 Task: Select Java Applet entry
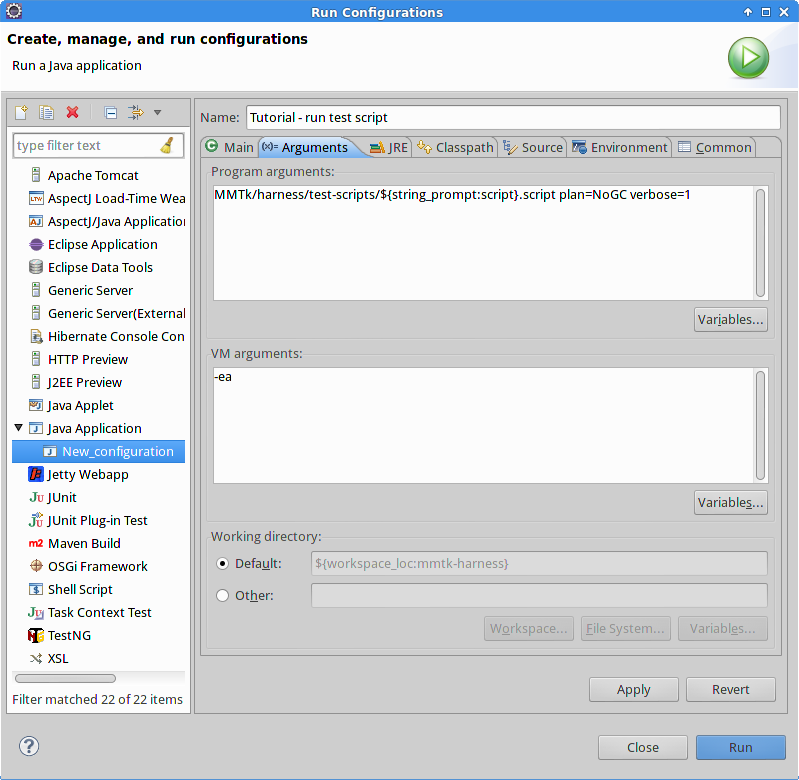click(71, 406)
